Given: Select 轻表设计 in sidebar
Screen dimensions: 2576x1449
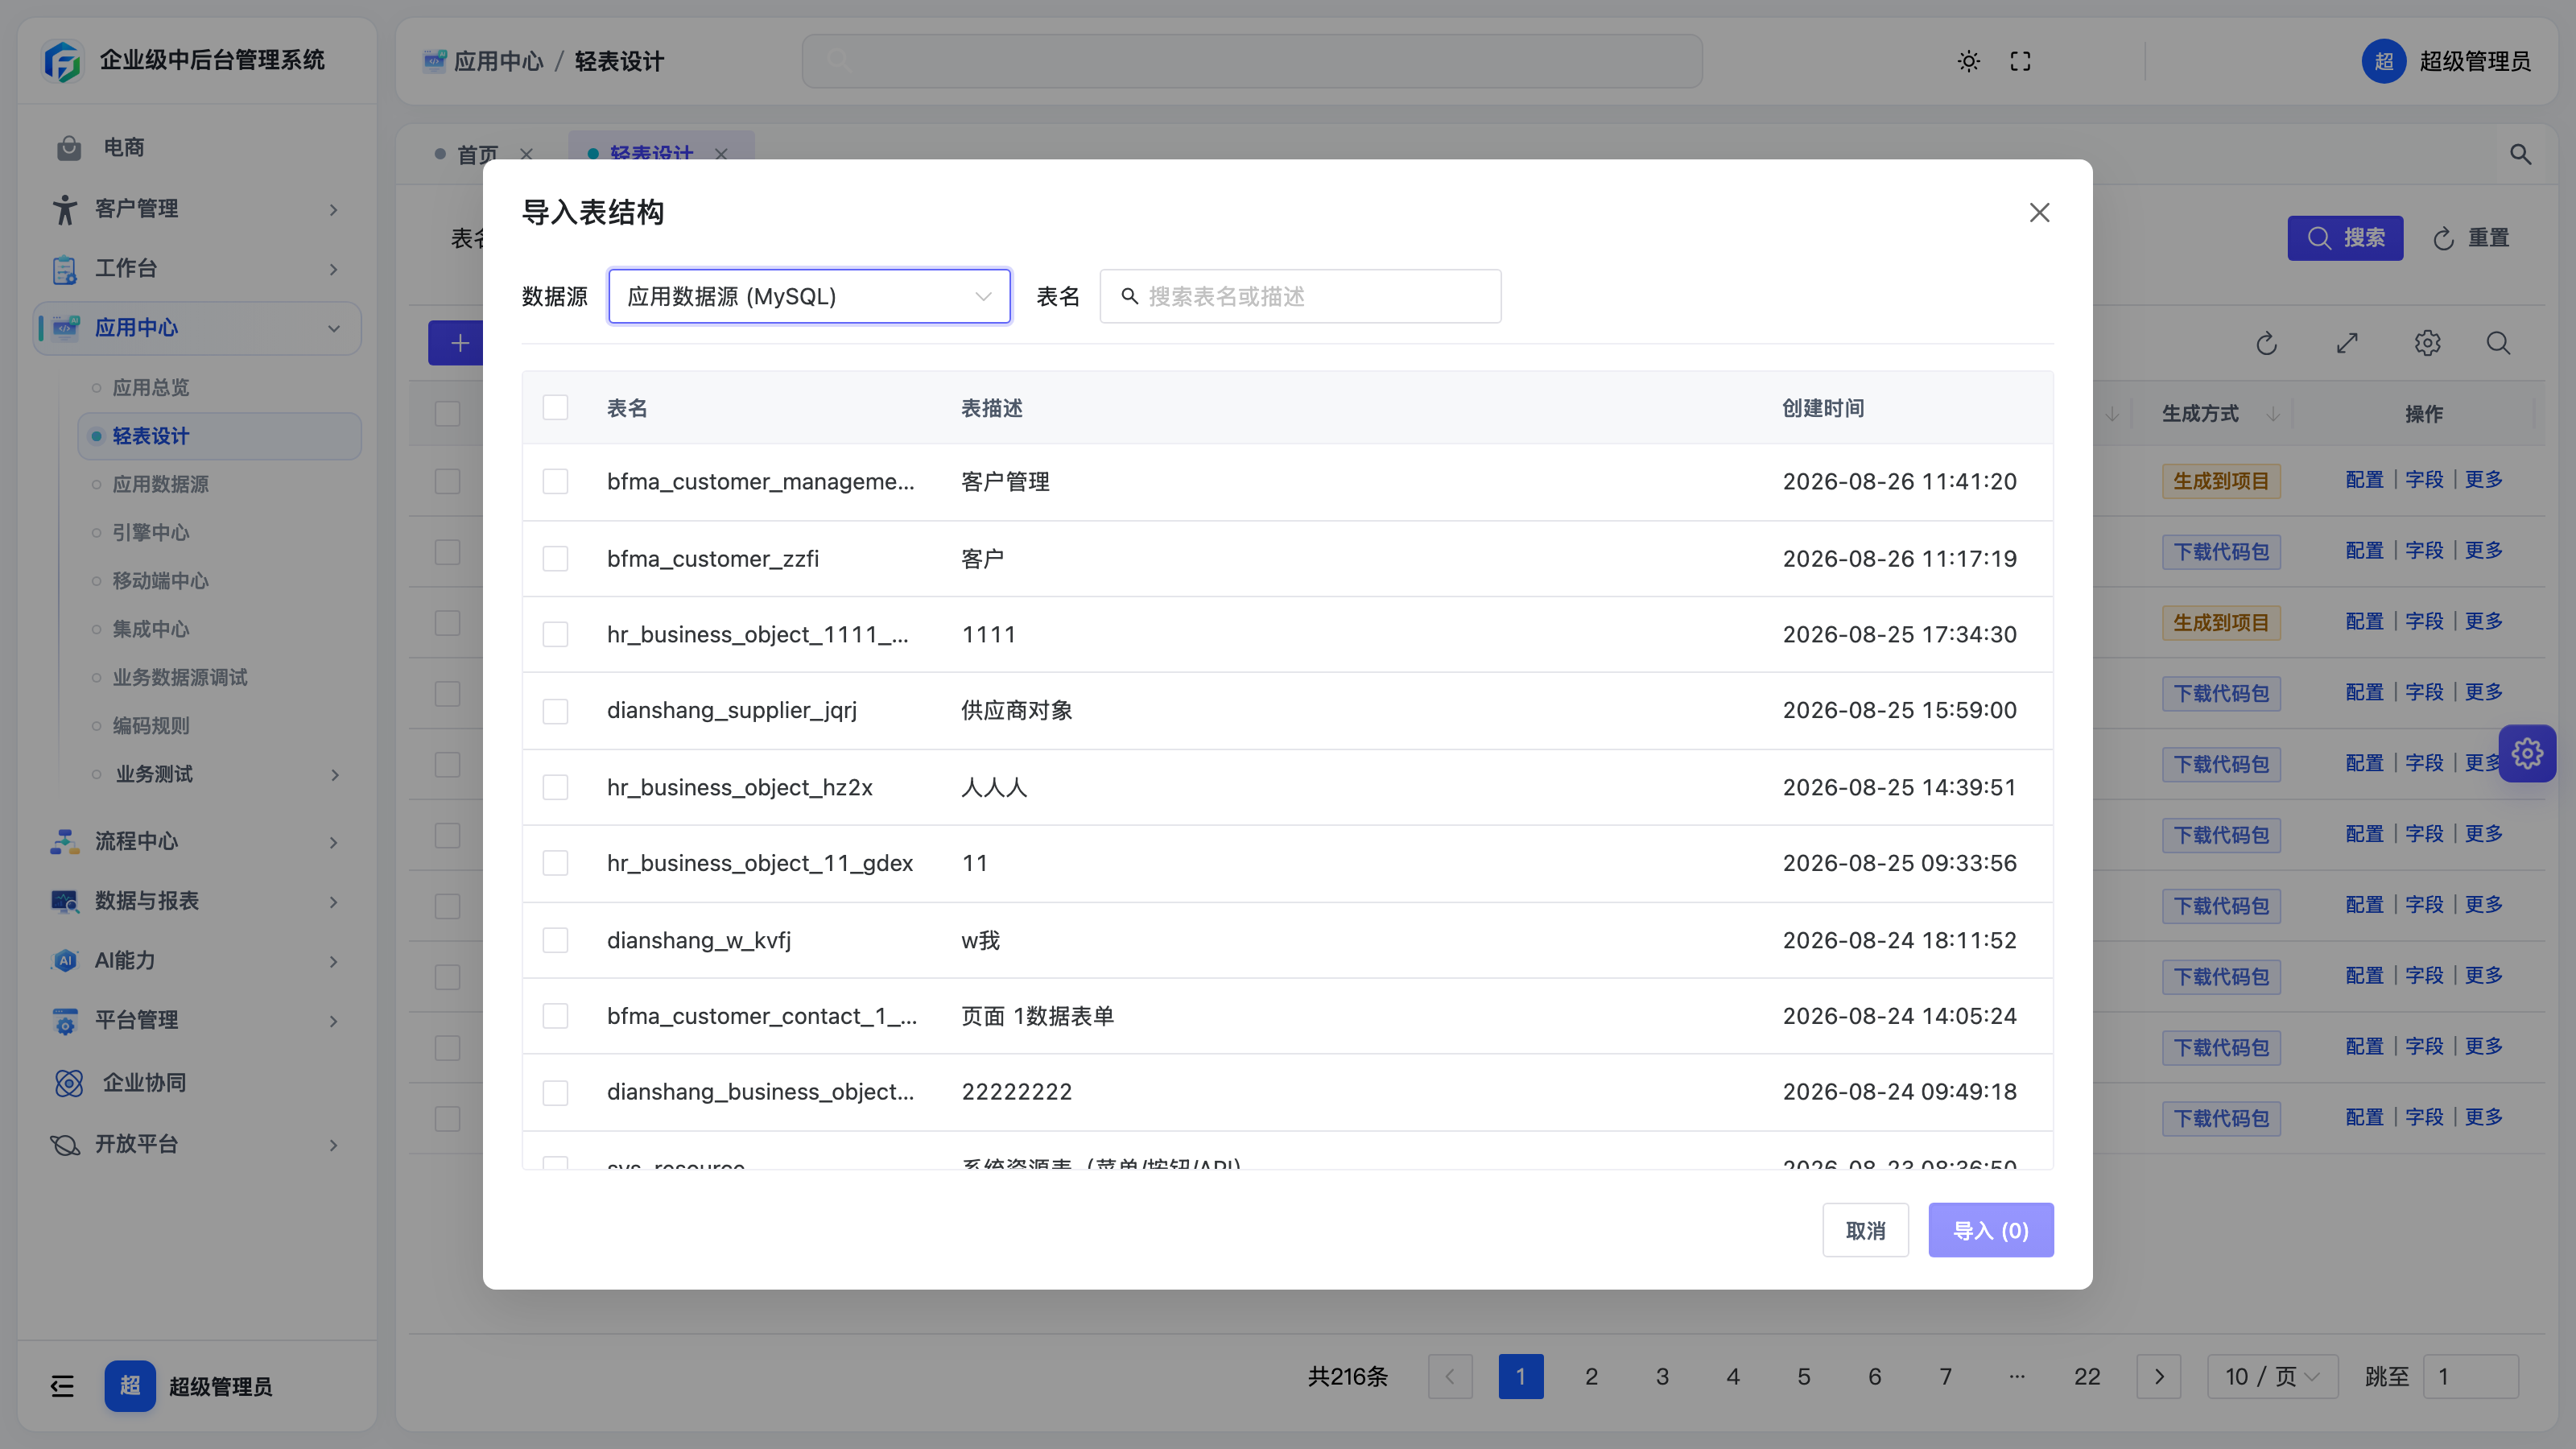Looking at the screenshot, I should pos(218,436).
